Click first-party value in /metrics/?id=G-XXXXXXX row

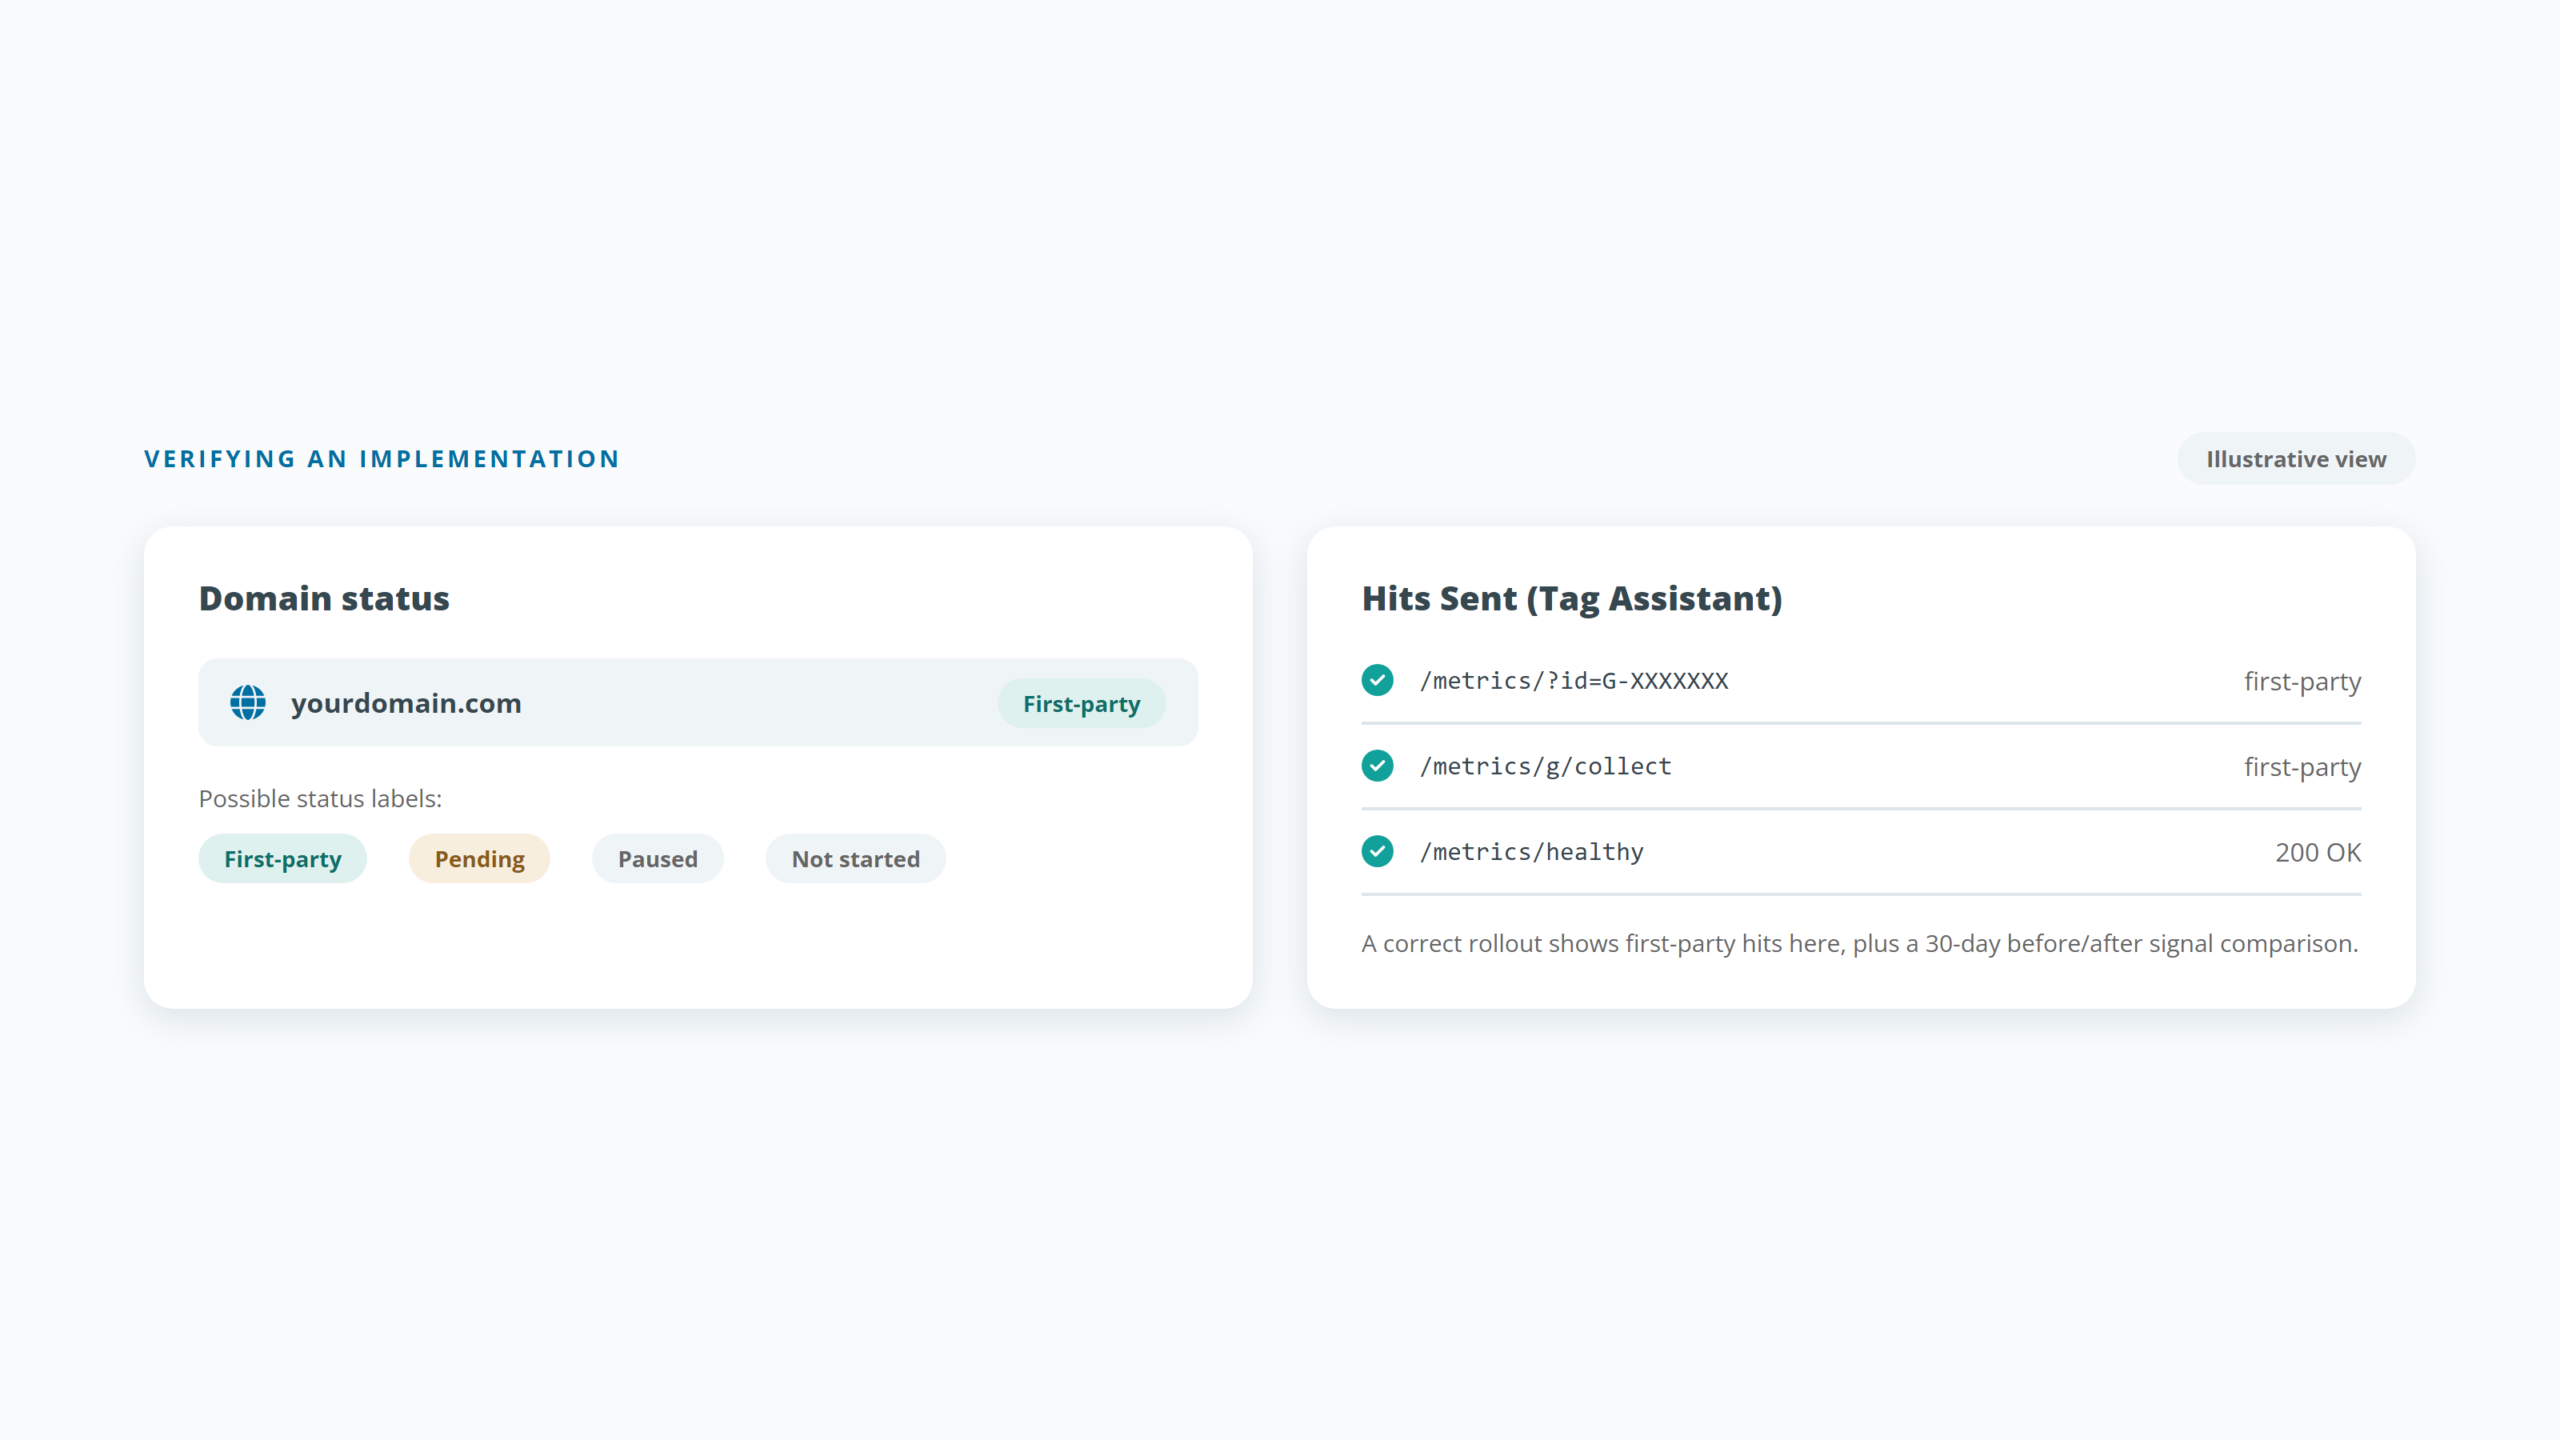click(2302, 682)
